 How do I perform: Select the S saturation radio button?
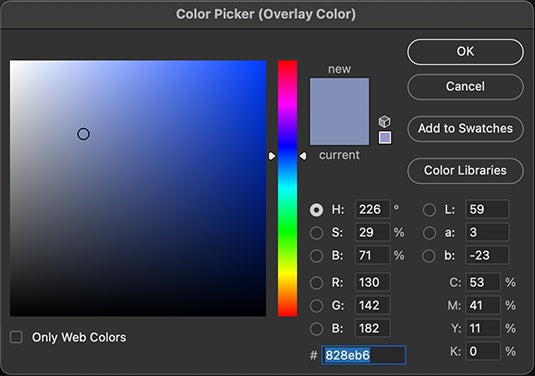tap(316, 233)
